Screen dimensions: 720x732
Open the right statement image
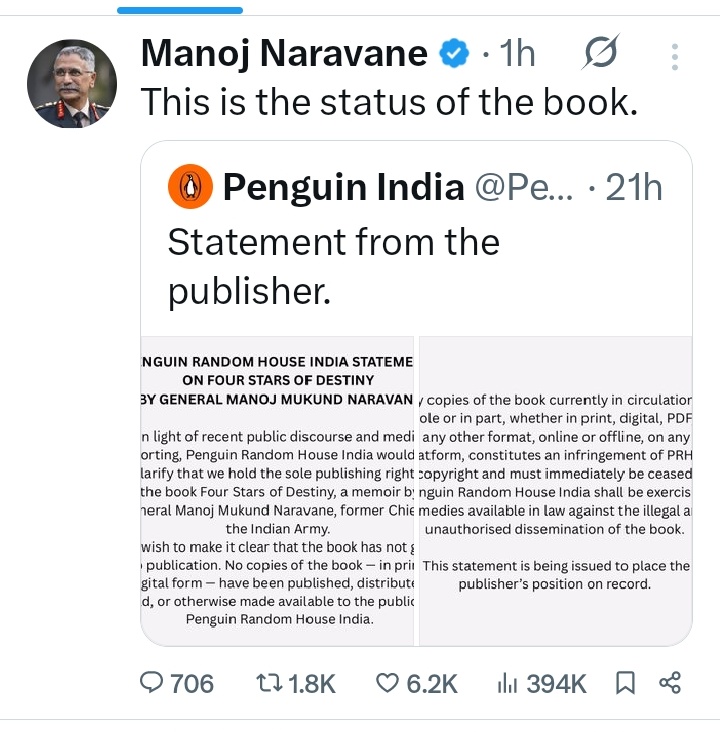555,490
